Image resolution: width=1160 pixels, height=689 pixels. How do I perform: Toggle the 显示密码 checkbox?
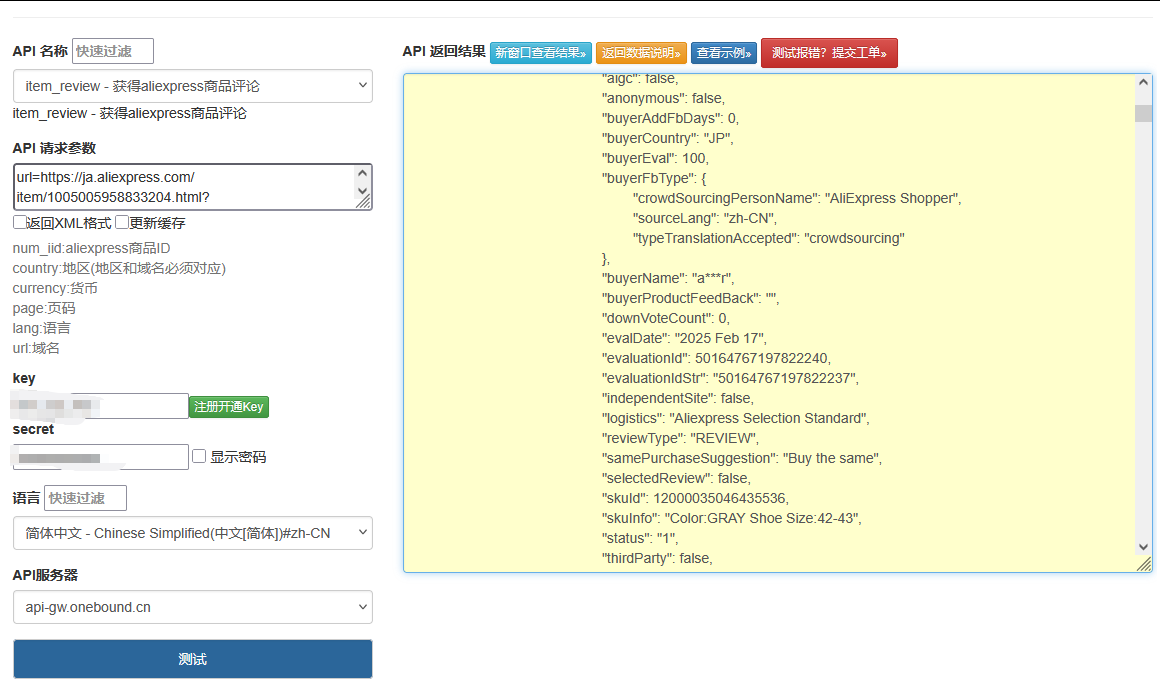(199, 456)
